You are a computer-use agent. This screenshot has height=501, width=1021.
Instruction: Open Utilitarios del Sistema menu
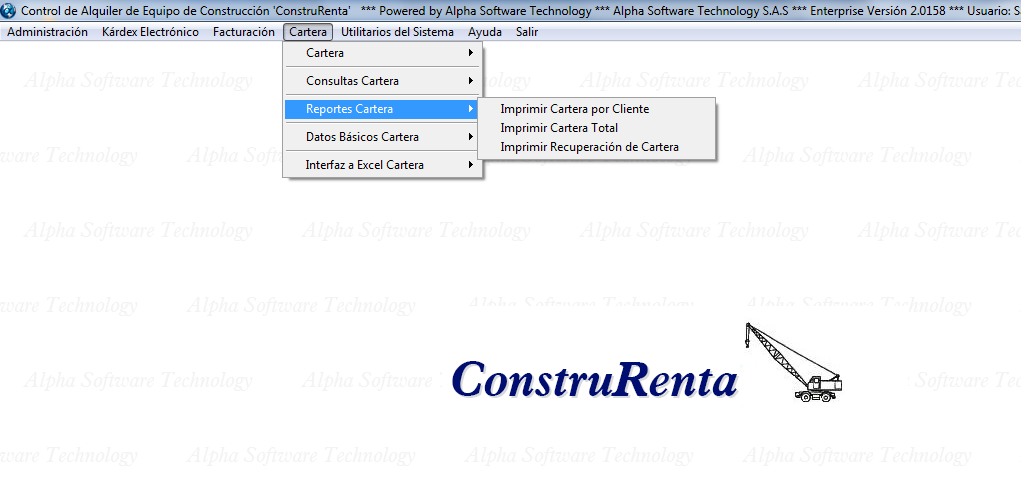(x=397, y=32)
